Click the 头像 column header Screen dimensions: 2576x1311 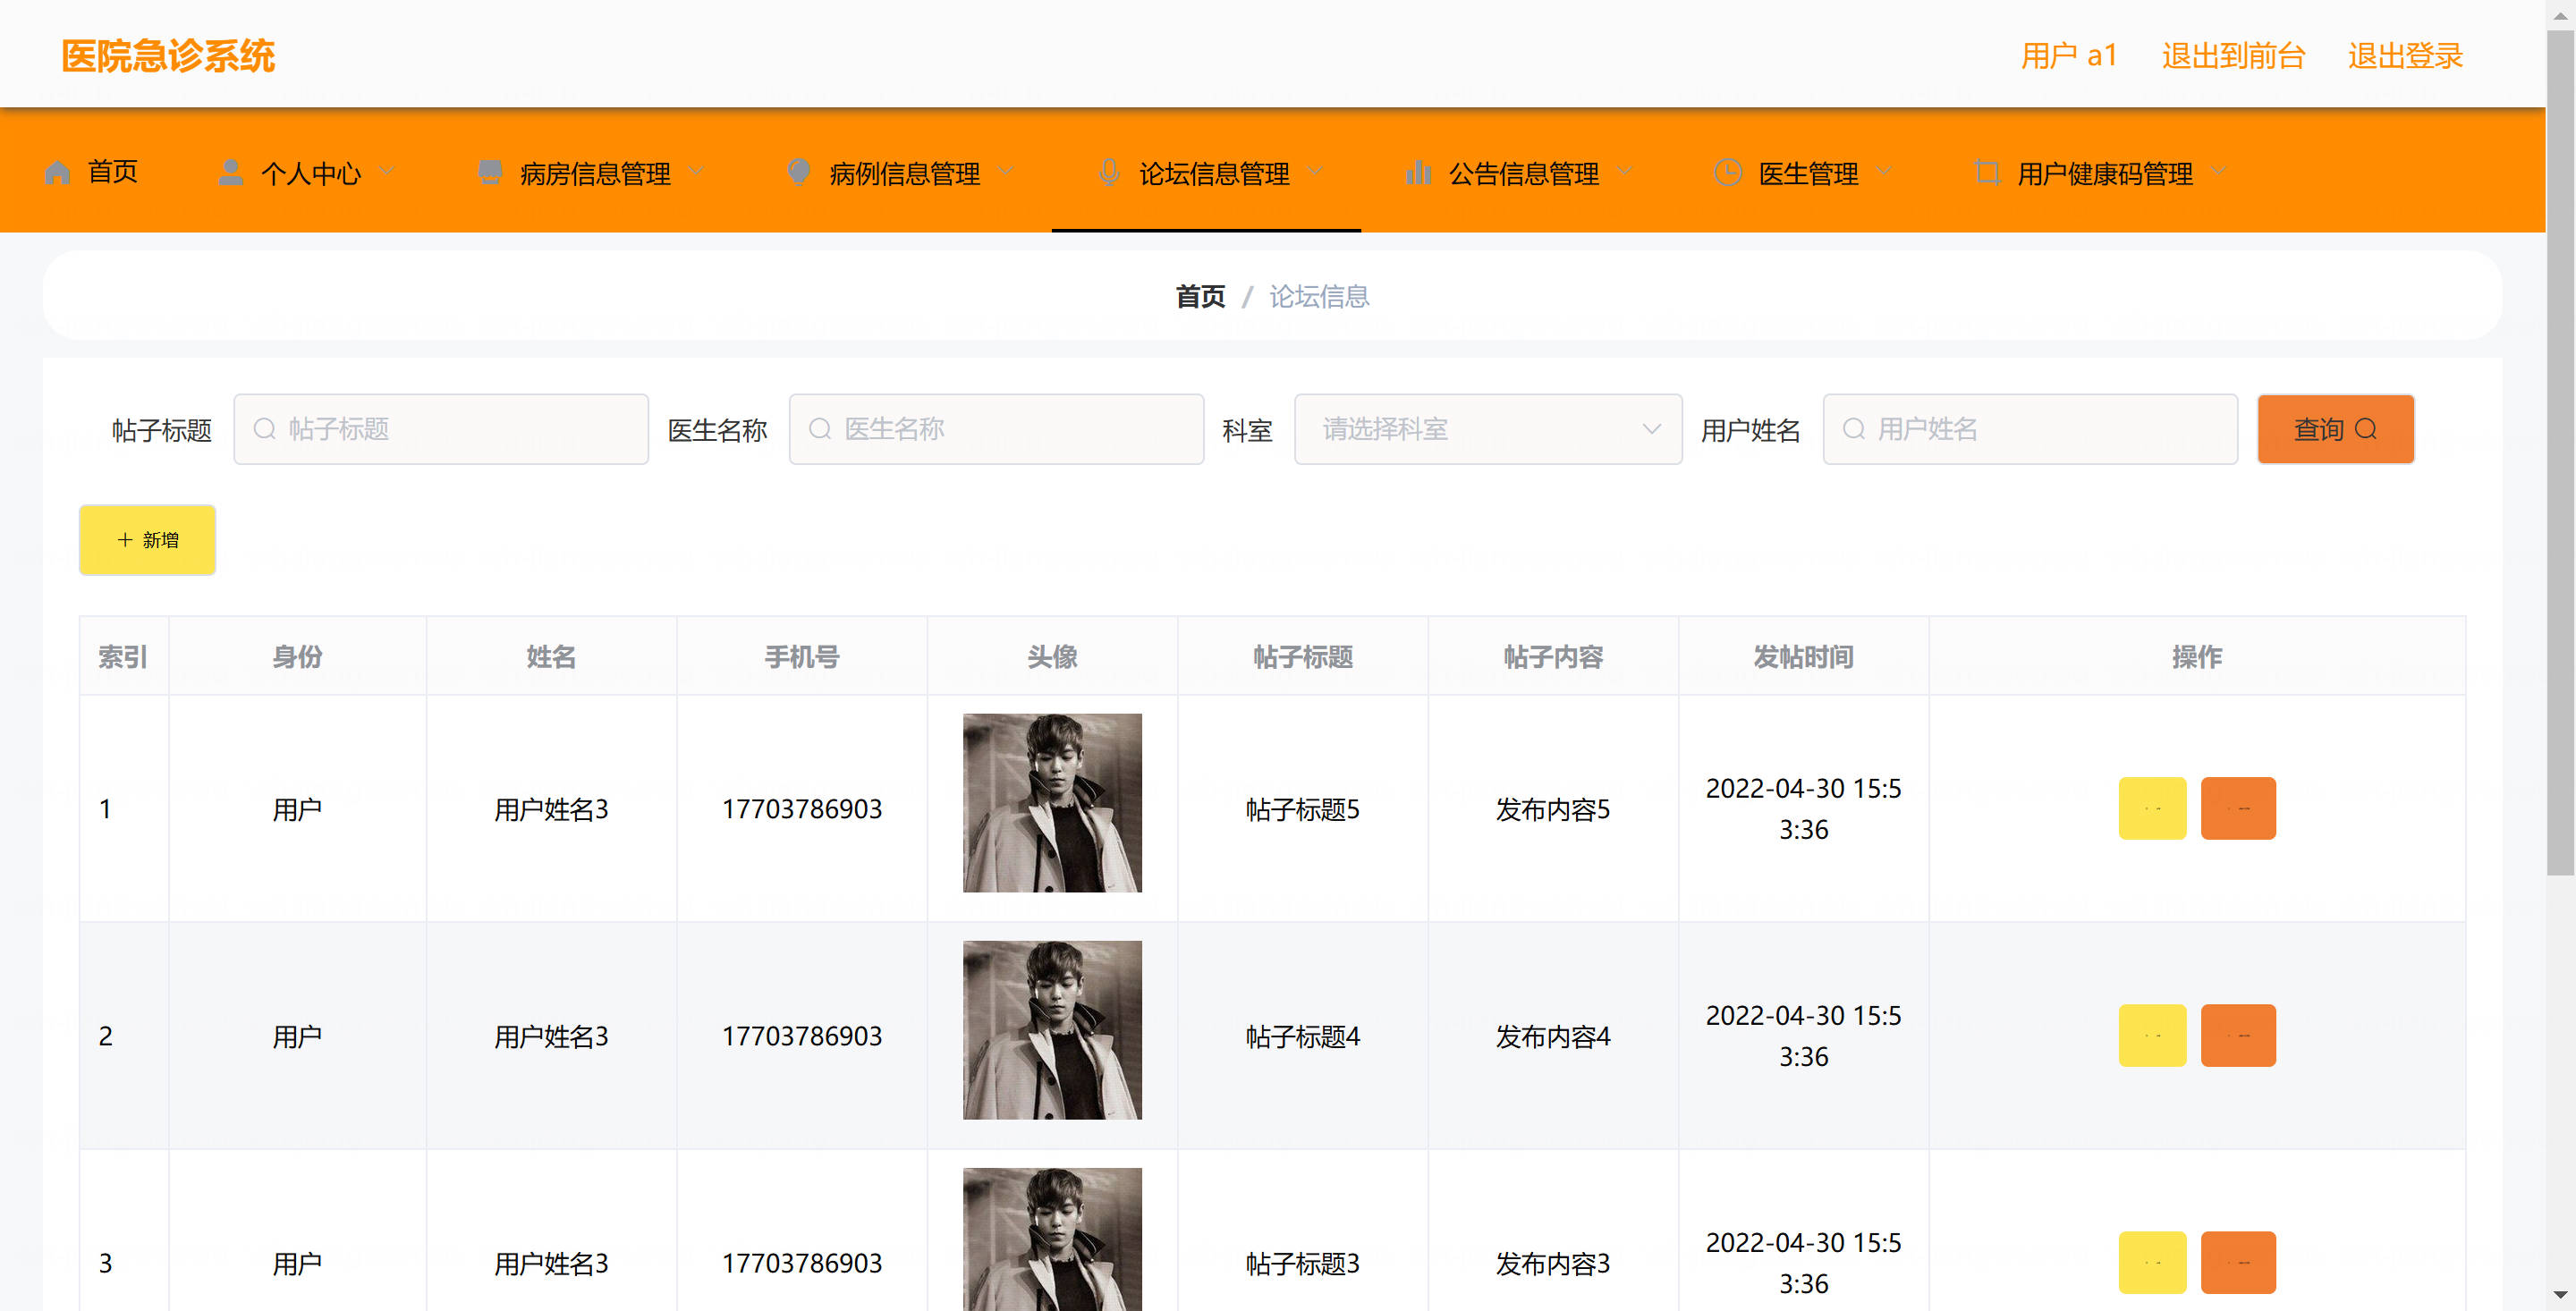(x=1052, y=656)
